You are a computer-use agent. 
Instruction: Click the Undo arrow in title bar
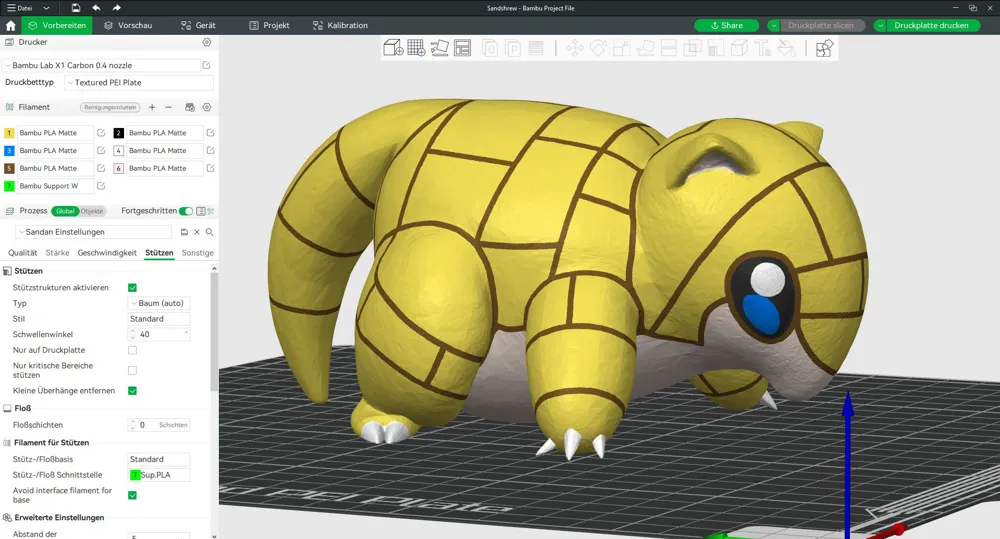[x=96, y=8]
